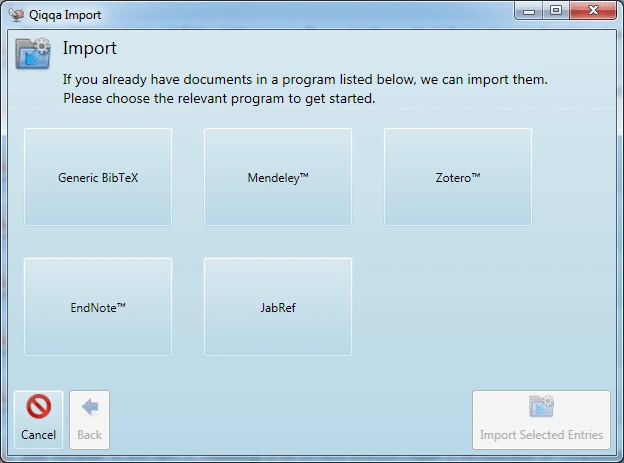Viewport: 624px width, 463px height.
Task: Select Mendeley™ as the import source
Action: [x=278, y=177]
